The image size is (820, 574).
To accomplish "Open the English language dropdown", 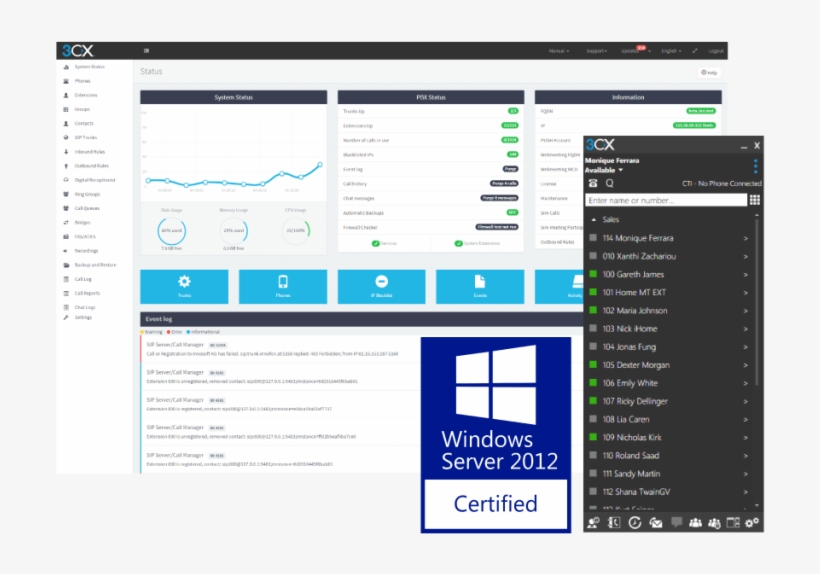I will pyautogui.click(x=671, y=51).
